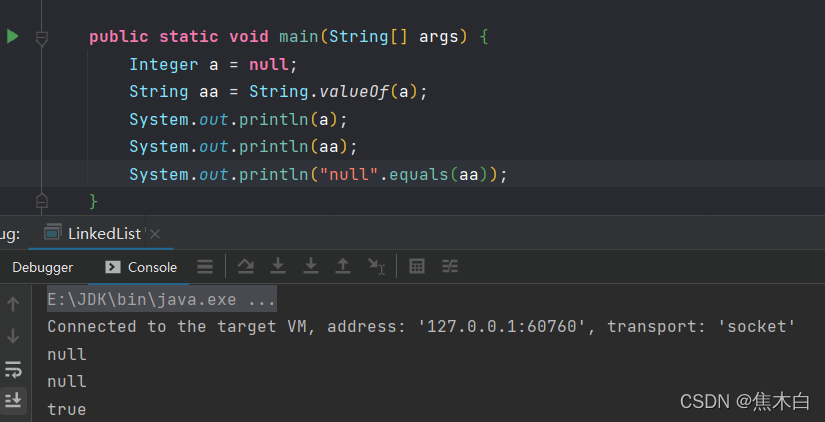Toggle Scroll to End in console
This screenshot has height=422, width=825.
coord(13,401)
